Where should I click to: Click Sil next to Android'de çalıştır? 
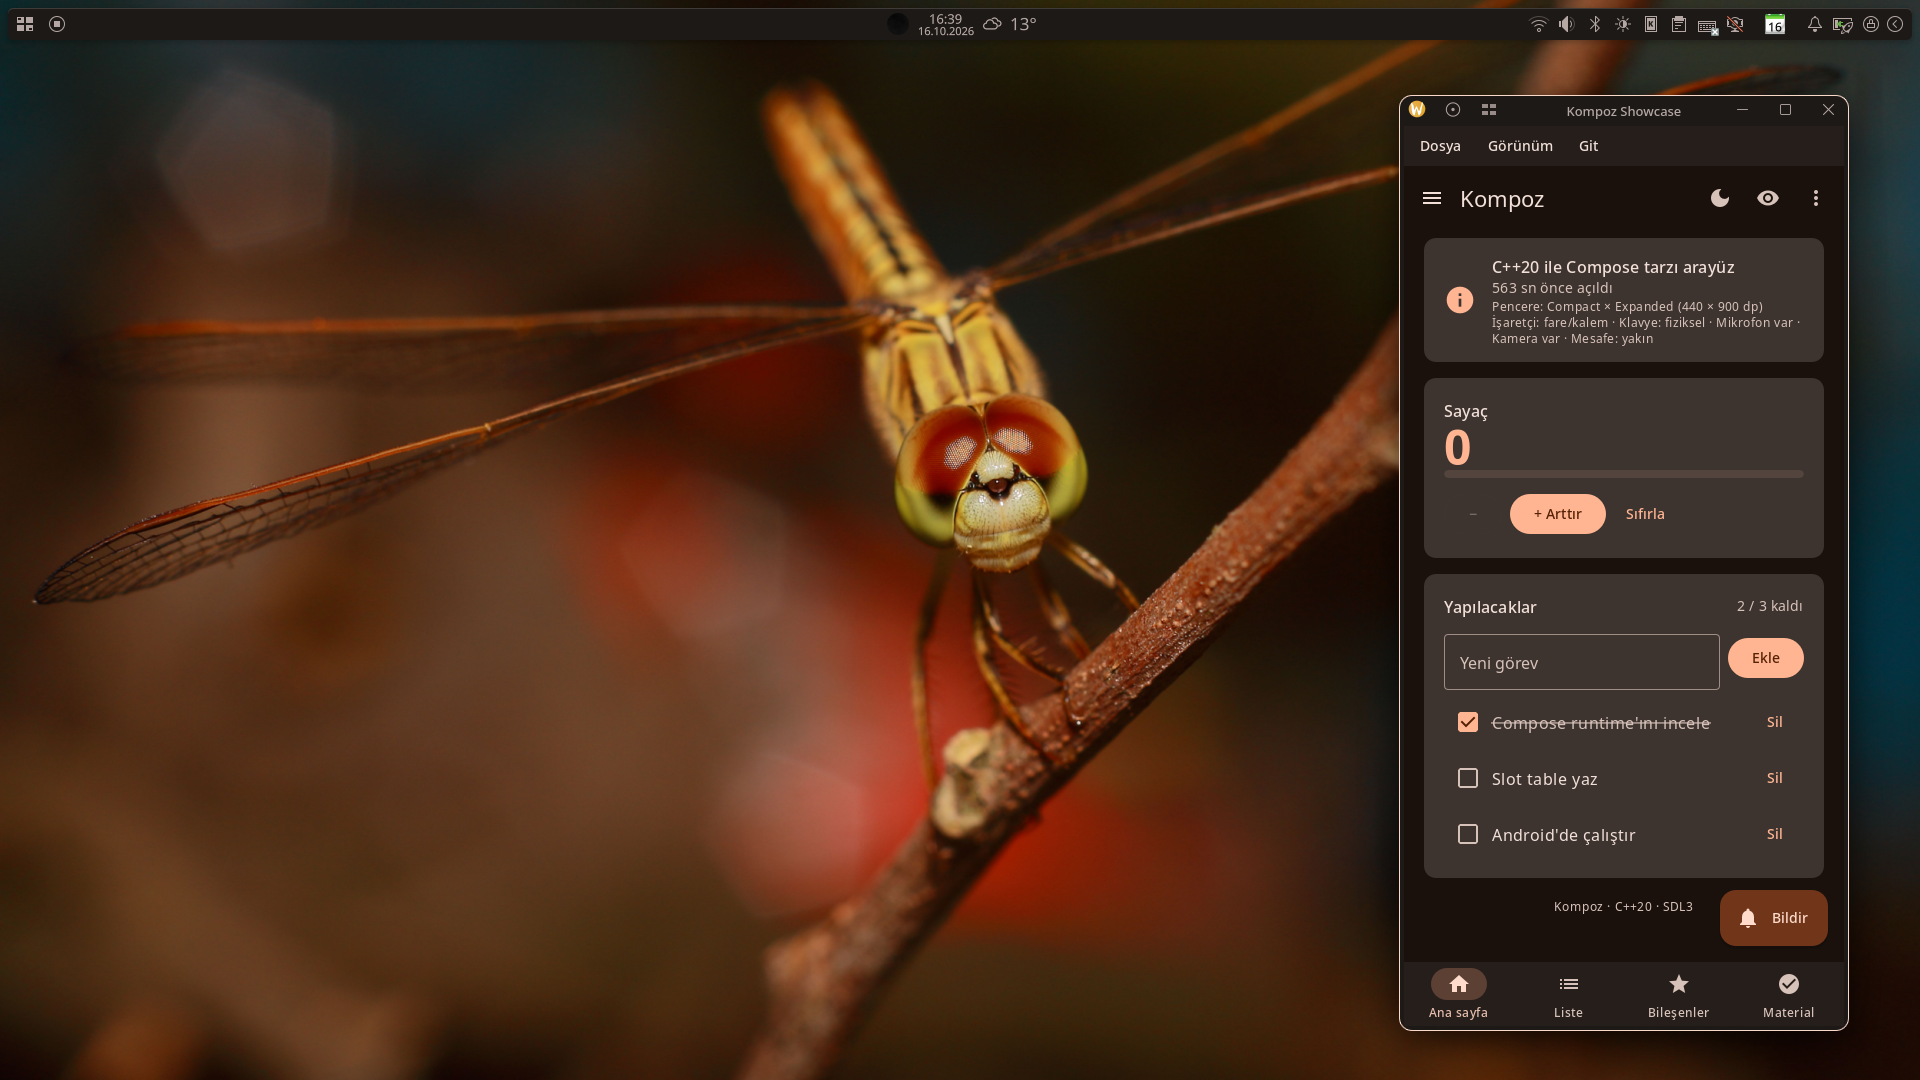tap(1774, 834)
